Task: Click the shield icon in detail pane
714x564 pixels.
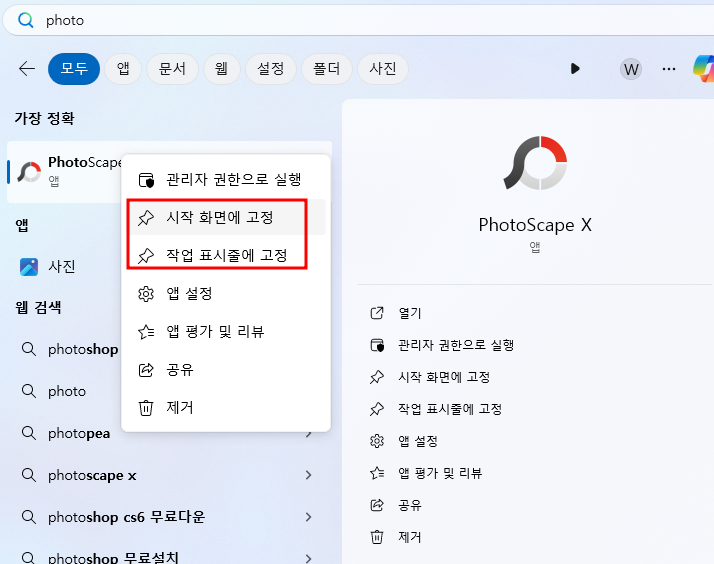Action: (377, 346)
